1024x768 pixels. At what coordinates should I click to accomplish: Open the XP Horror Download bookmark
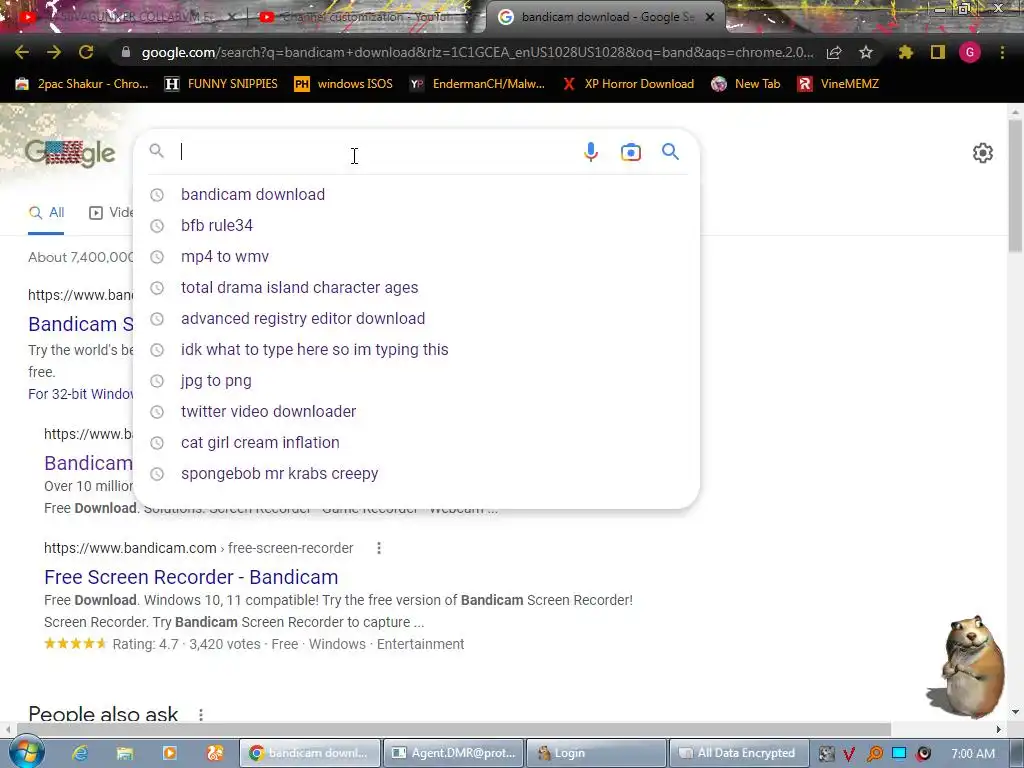tap(628, 84)
